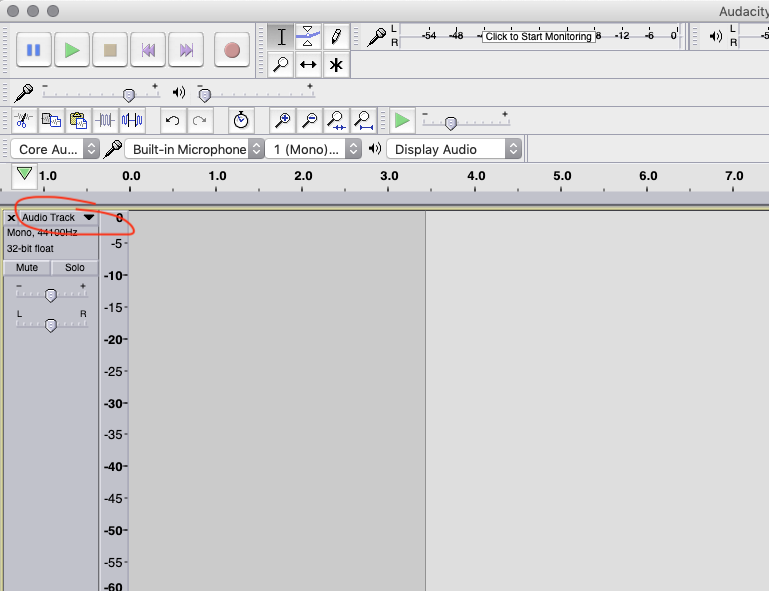Click the Stop transport button
The height and width of the screenshot is (591, 769).
(x=110, y=50)
